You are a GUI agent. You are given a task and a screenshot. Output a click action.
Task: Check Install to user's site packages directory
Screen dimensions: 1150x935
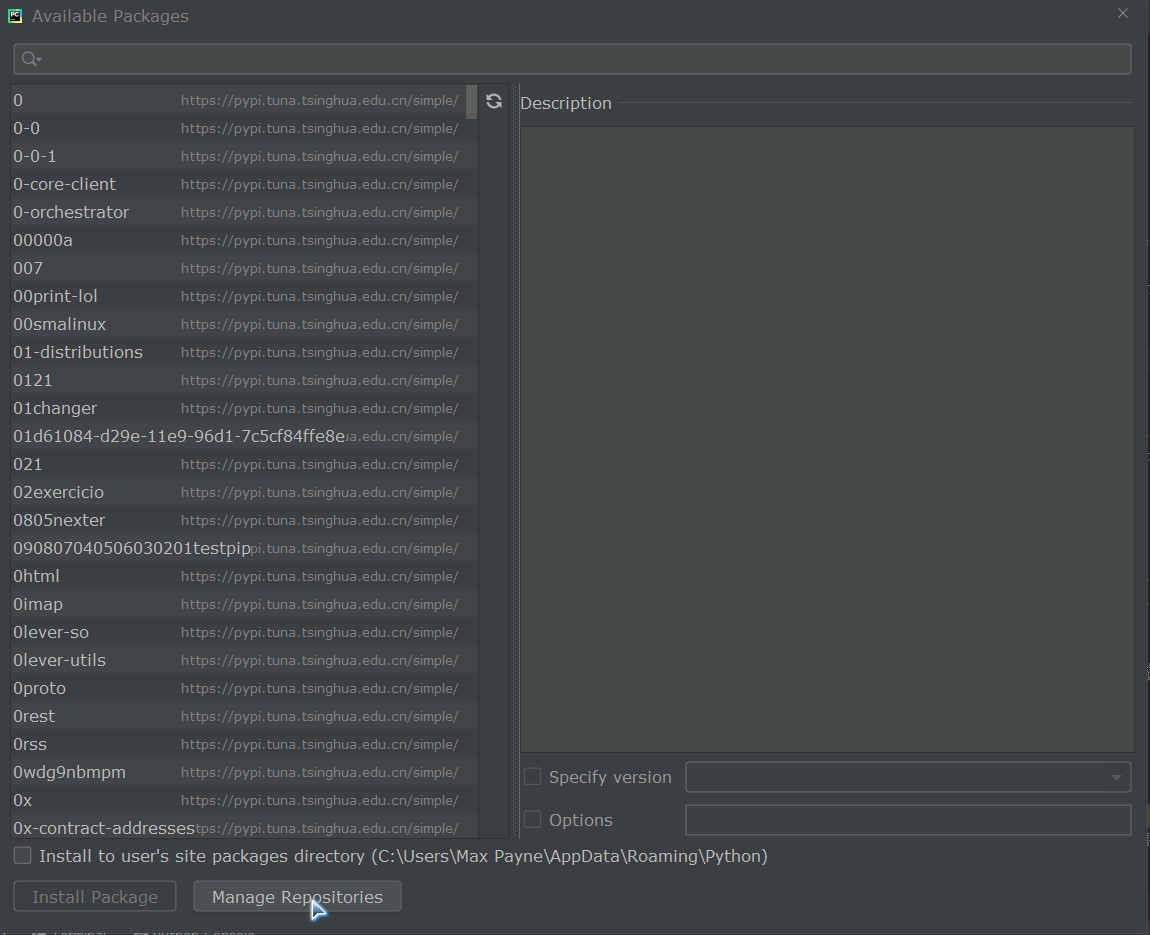pyautogui.click(x=21, y=855)
